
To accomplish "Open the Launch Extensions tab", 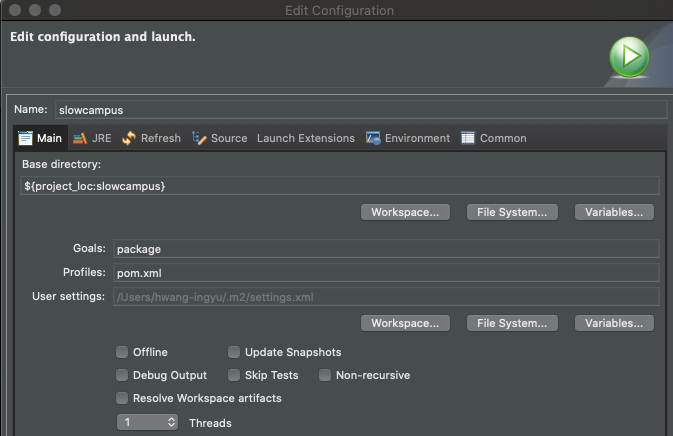I will [306, 138].
